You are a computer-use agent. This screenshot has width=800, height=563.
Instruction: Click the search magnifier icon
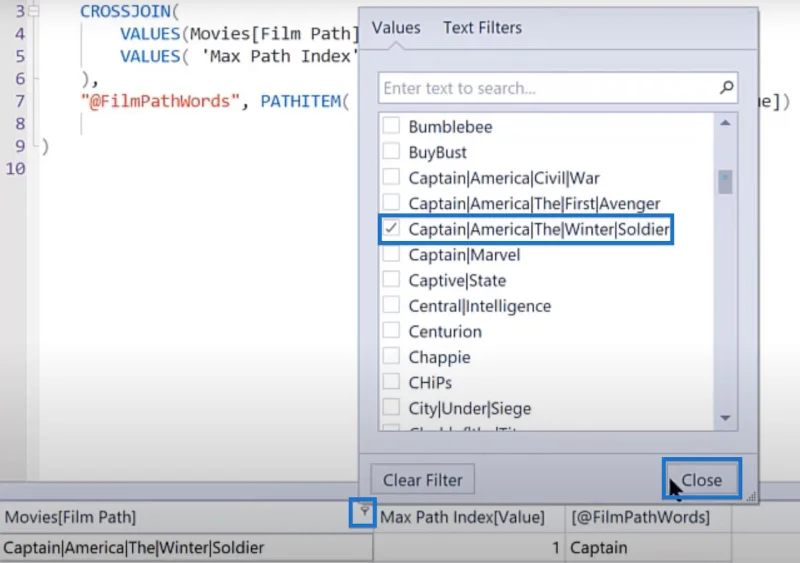[x=726, y=88]
